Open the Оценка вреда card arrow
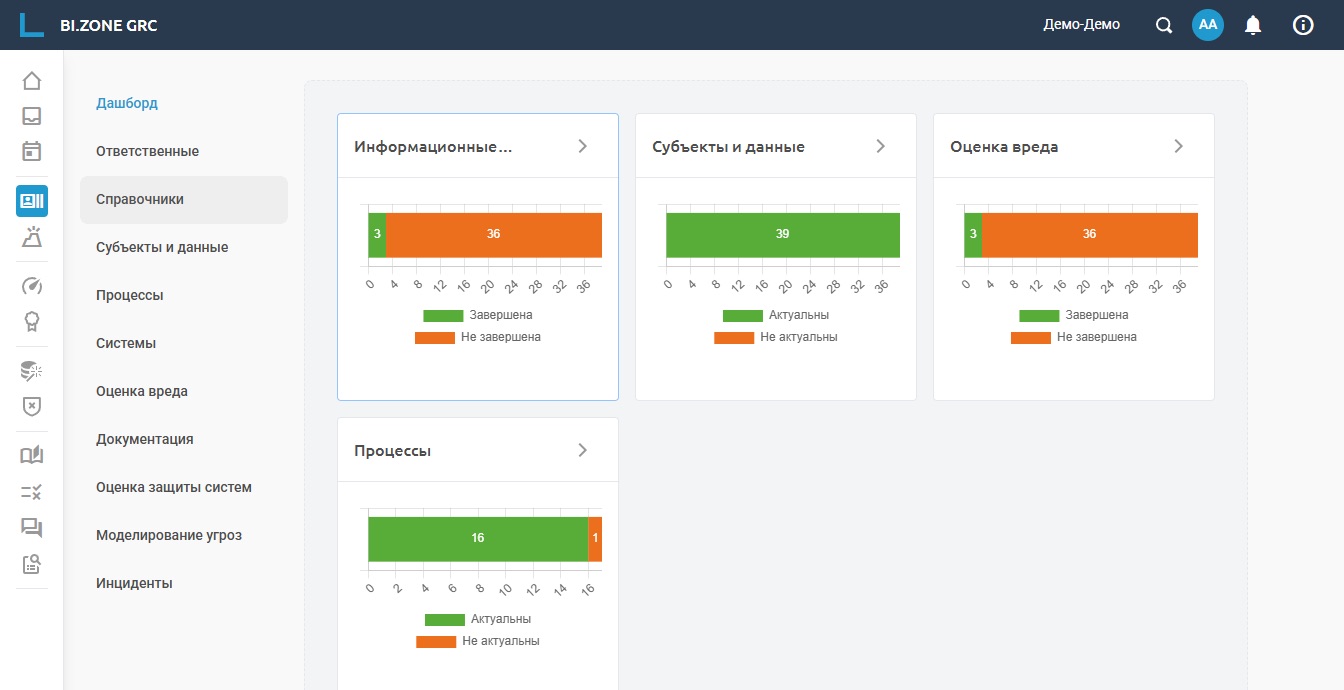This screenshot has width=1344, height=690. coord(1179,146)
